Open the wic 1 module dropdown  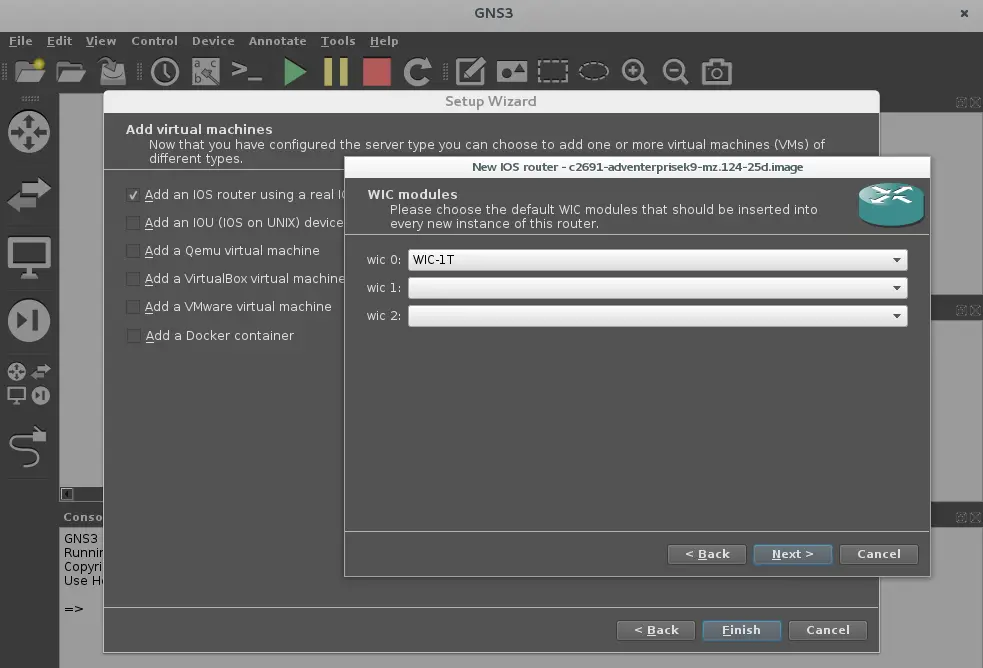coord(658,288)
